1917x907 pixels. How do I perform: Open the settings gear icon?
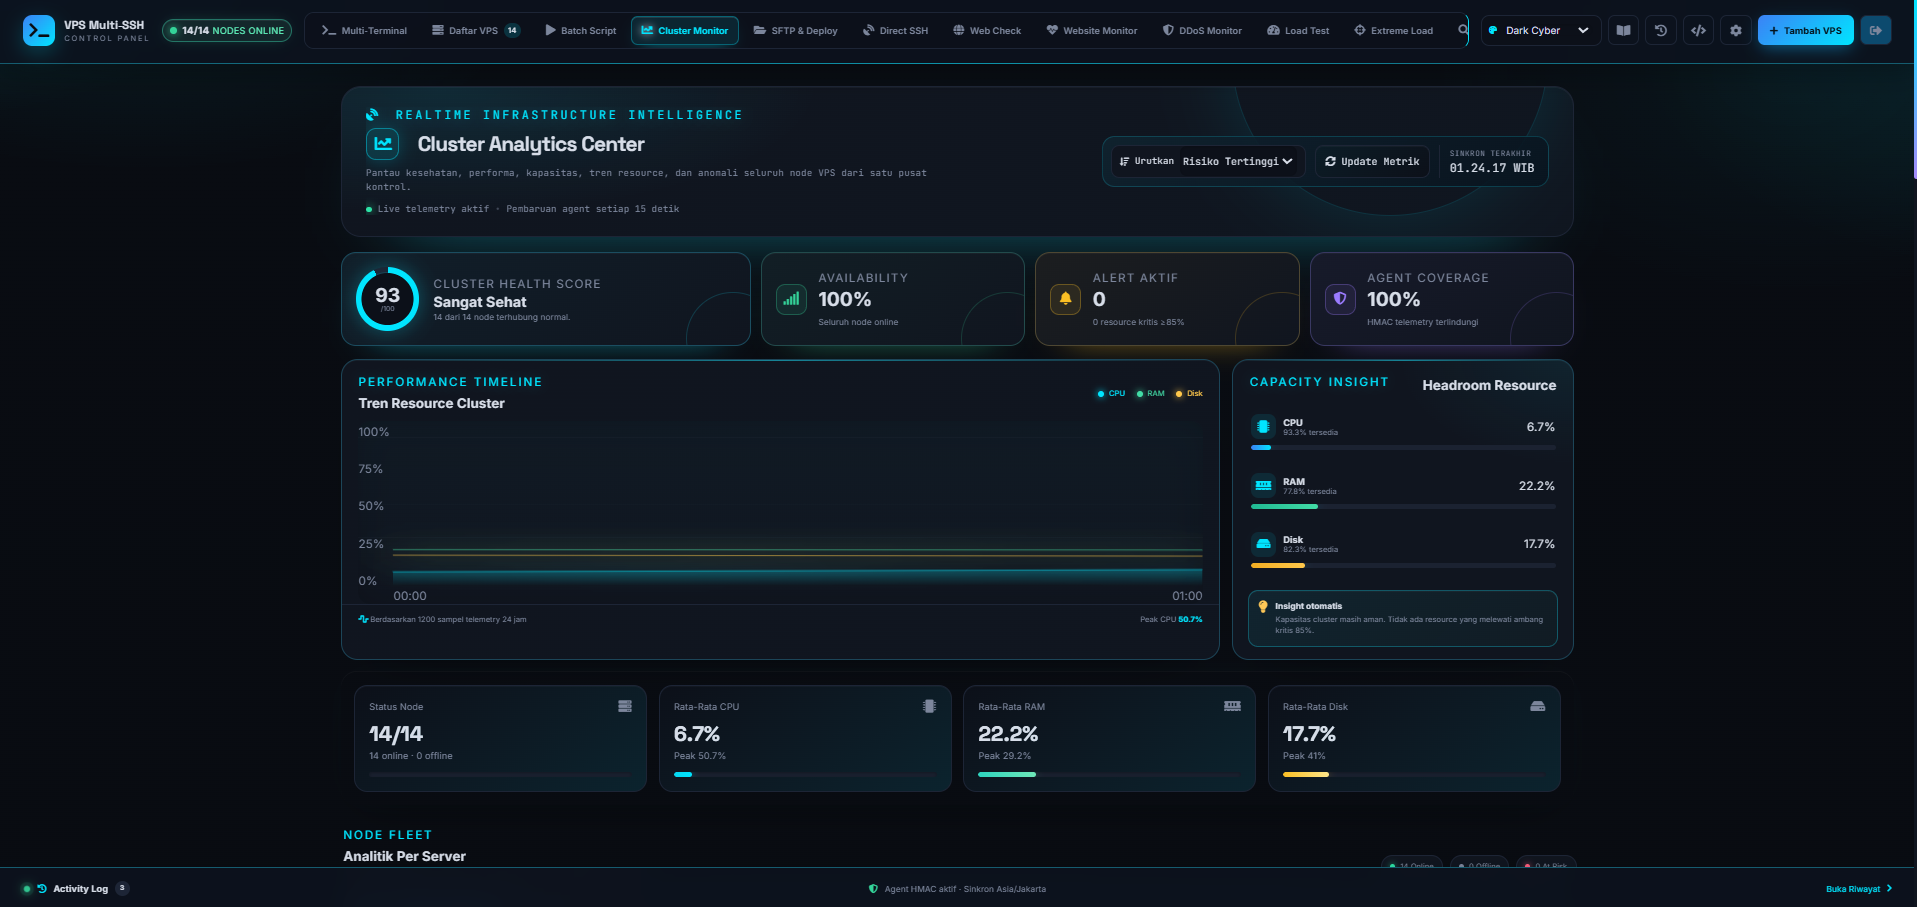[x=1736, y=31]
